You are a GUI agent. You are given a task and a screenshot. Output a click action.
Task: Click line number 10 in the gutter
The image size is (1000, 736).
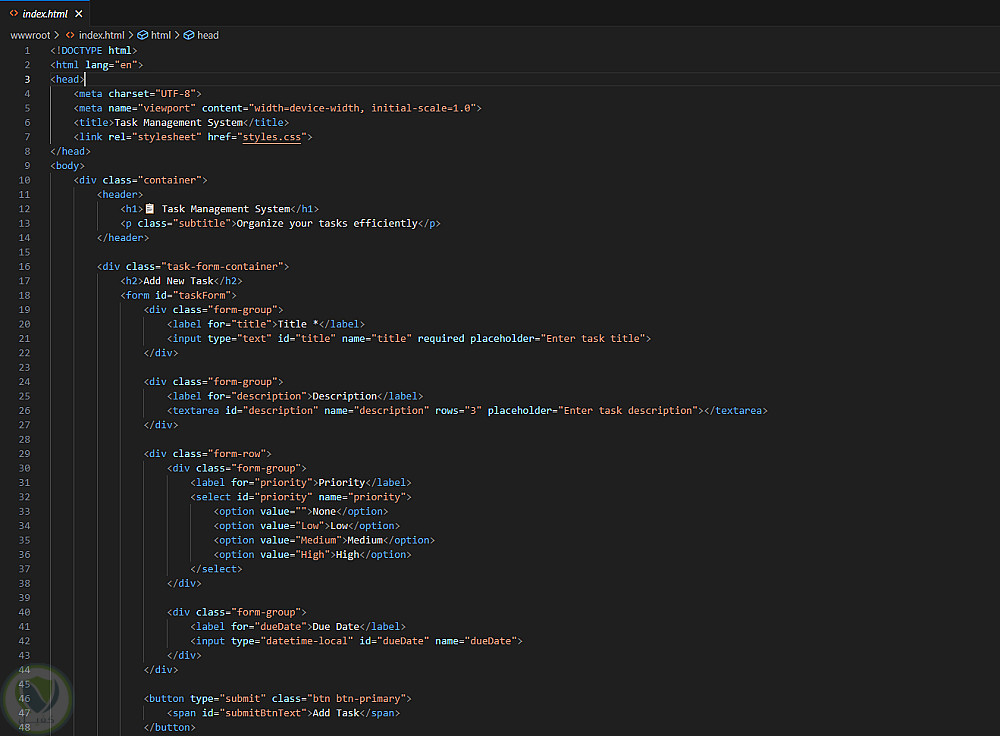pos(24,180)
